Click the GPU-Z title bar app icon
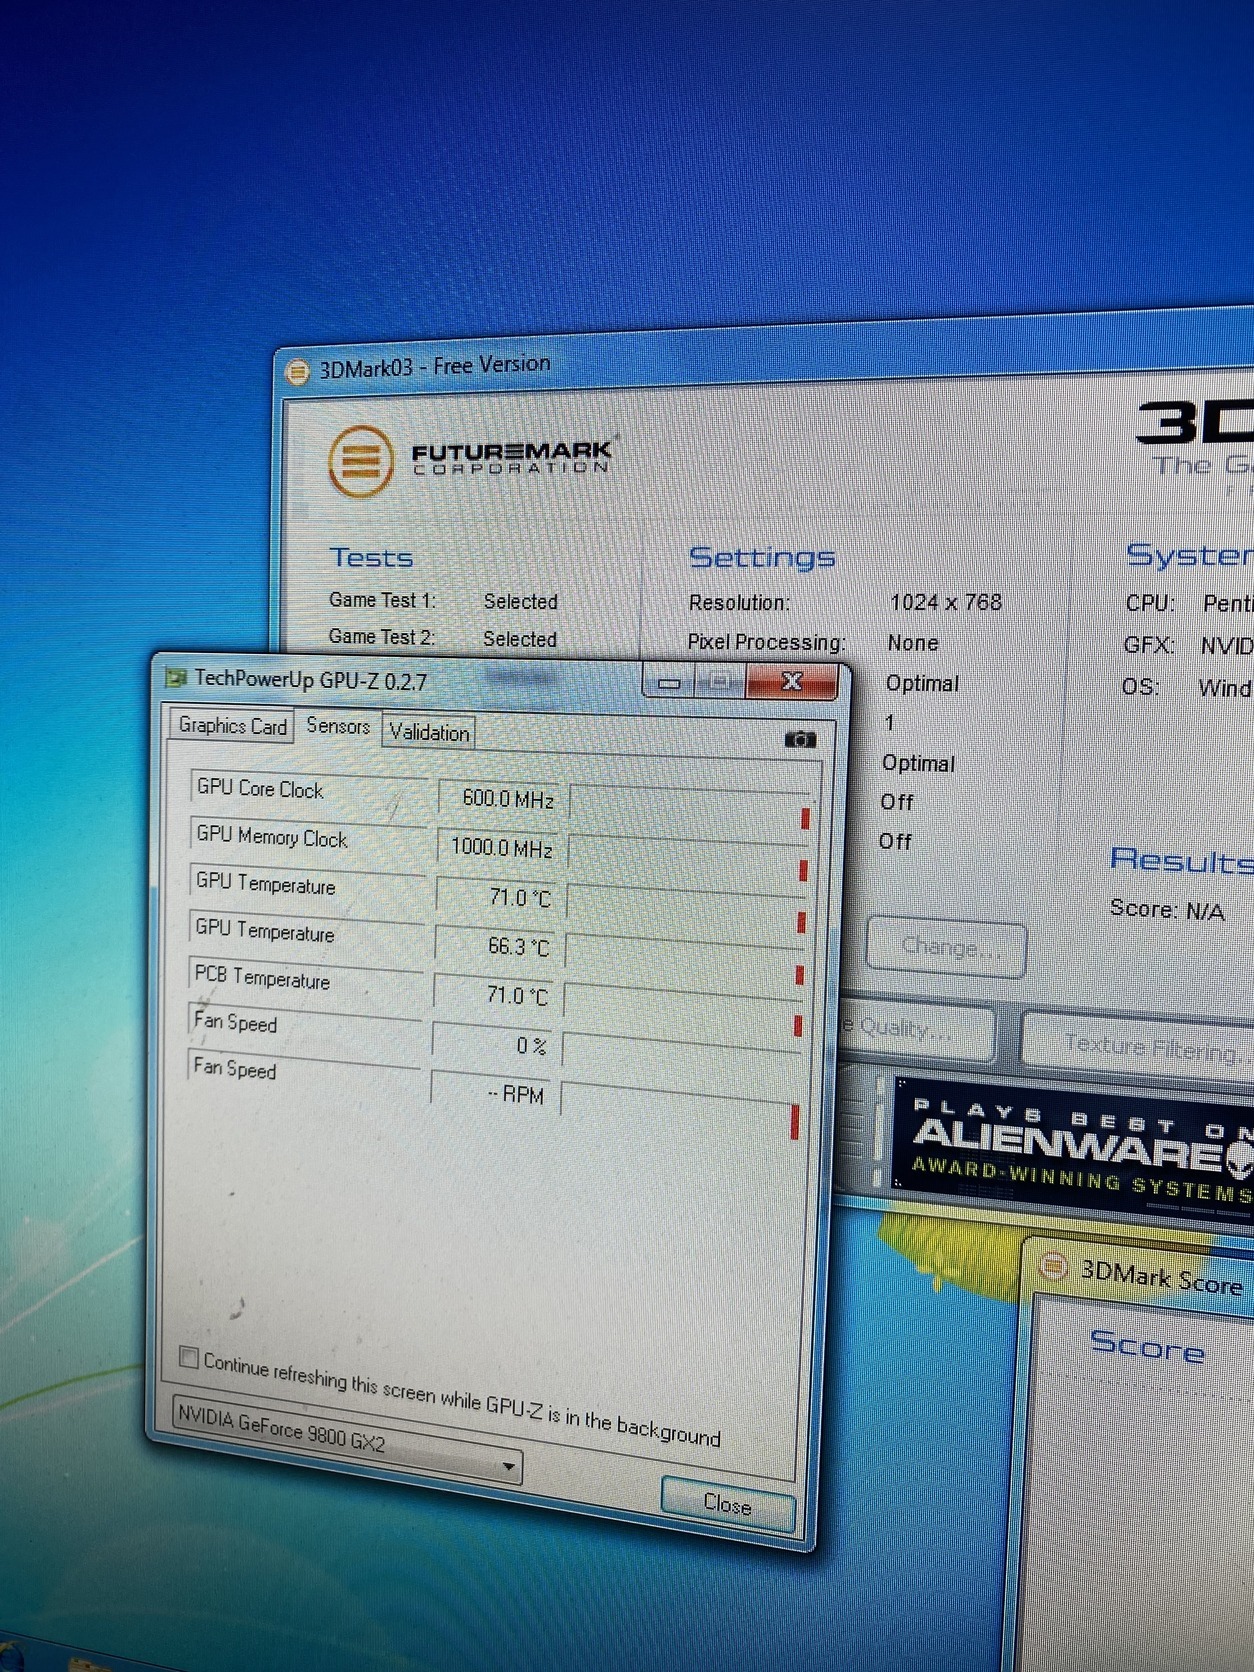This screenshot has width=1254, height=1672. click(x=176, y=677)
